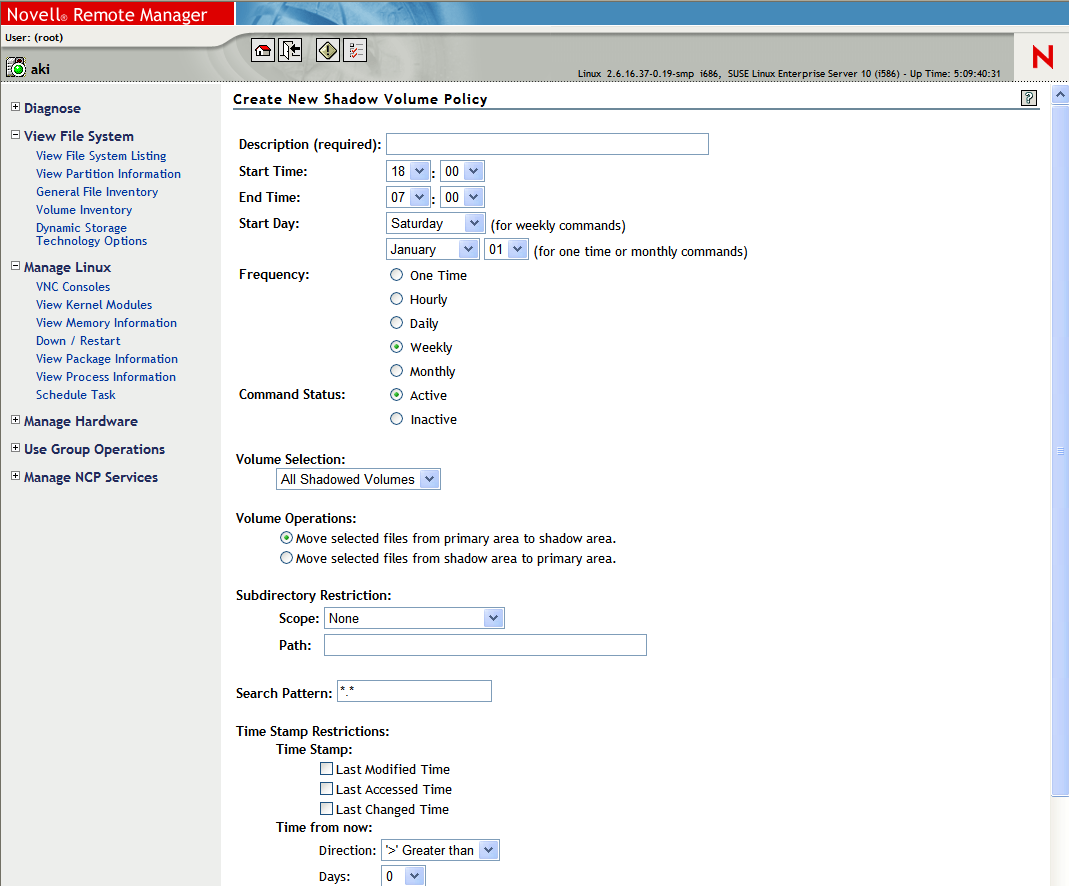Open View Package Information link
The width and height of the screenshot is (1069, 886).
click(107, 358)
